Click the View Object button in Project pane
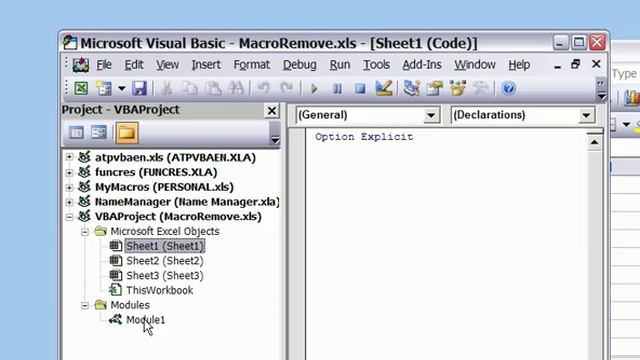 (x=99, y=133)
